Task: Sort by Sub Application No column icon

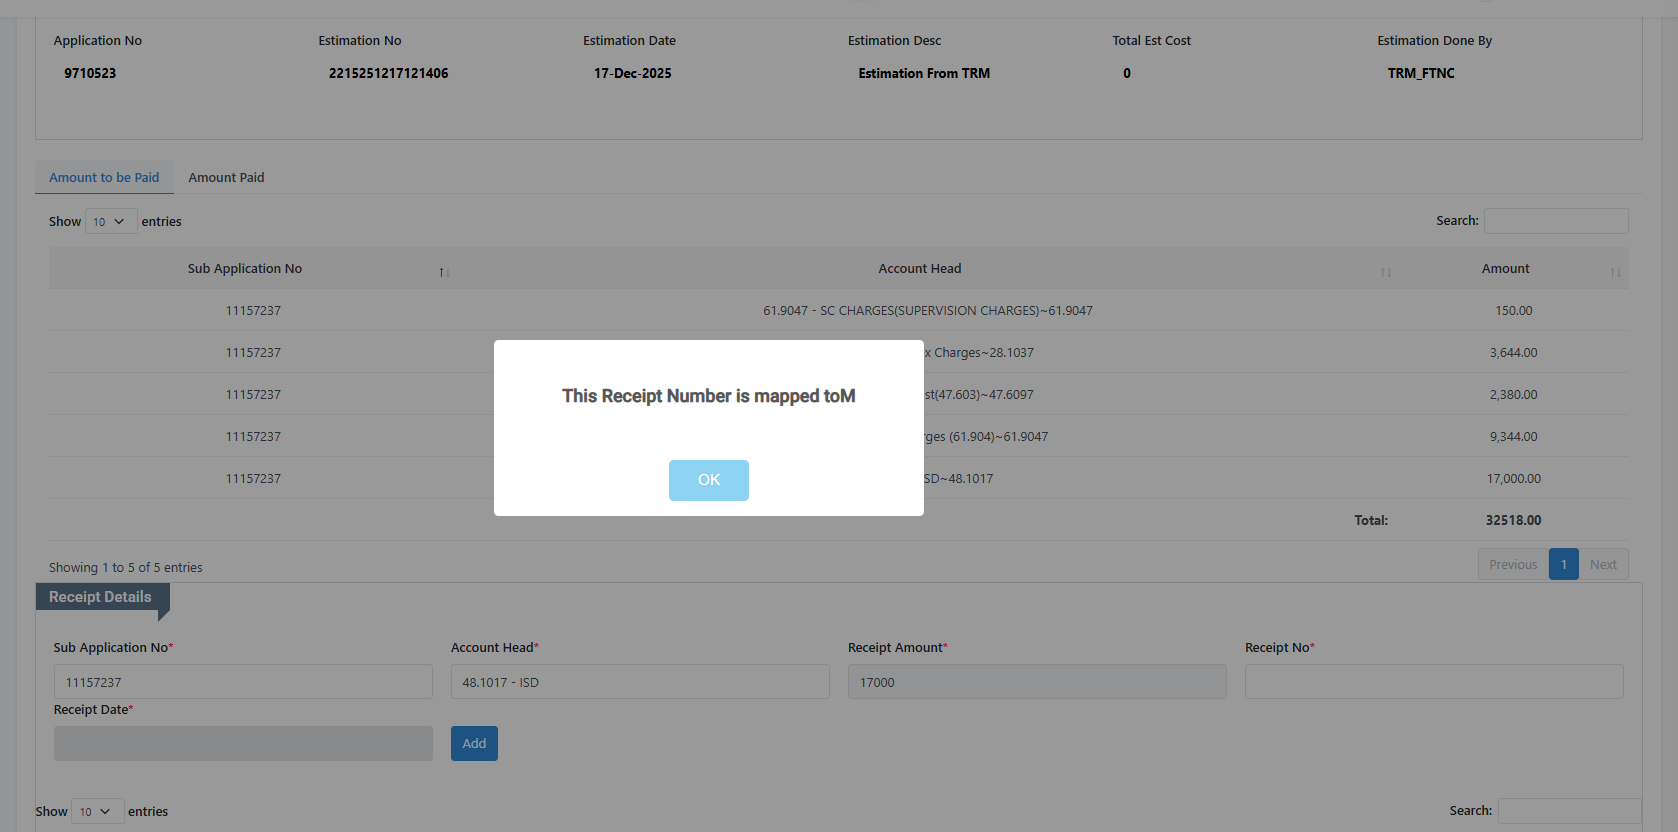Action: [444, 272]
